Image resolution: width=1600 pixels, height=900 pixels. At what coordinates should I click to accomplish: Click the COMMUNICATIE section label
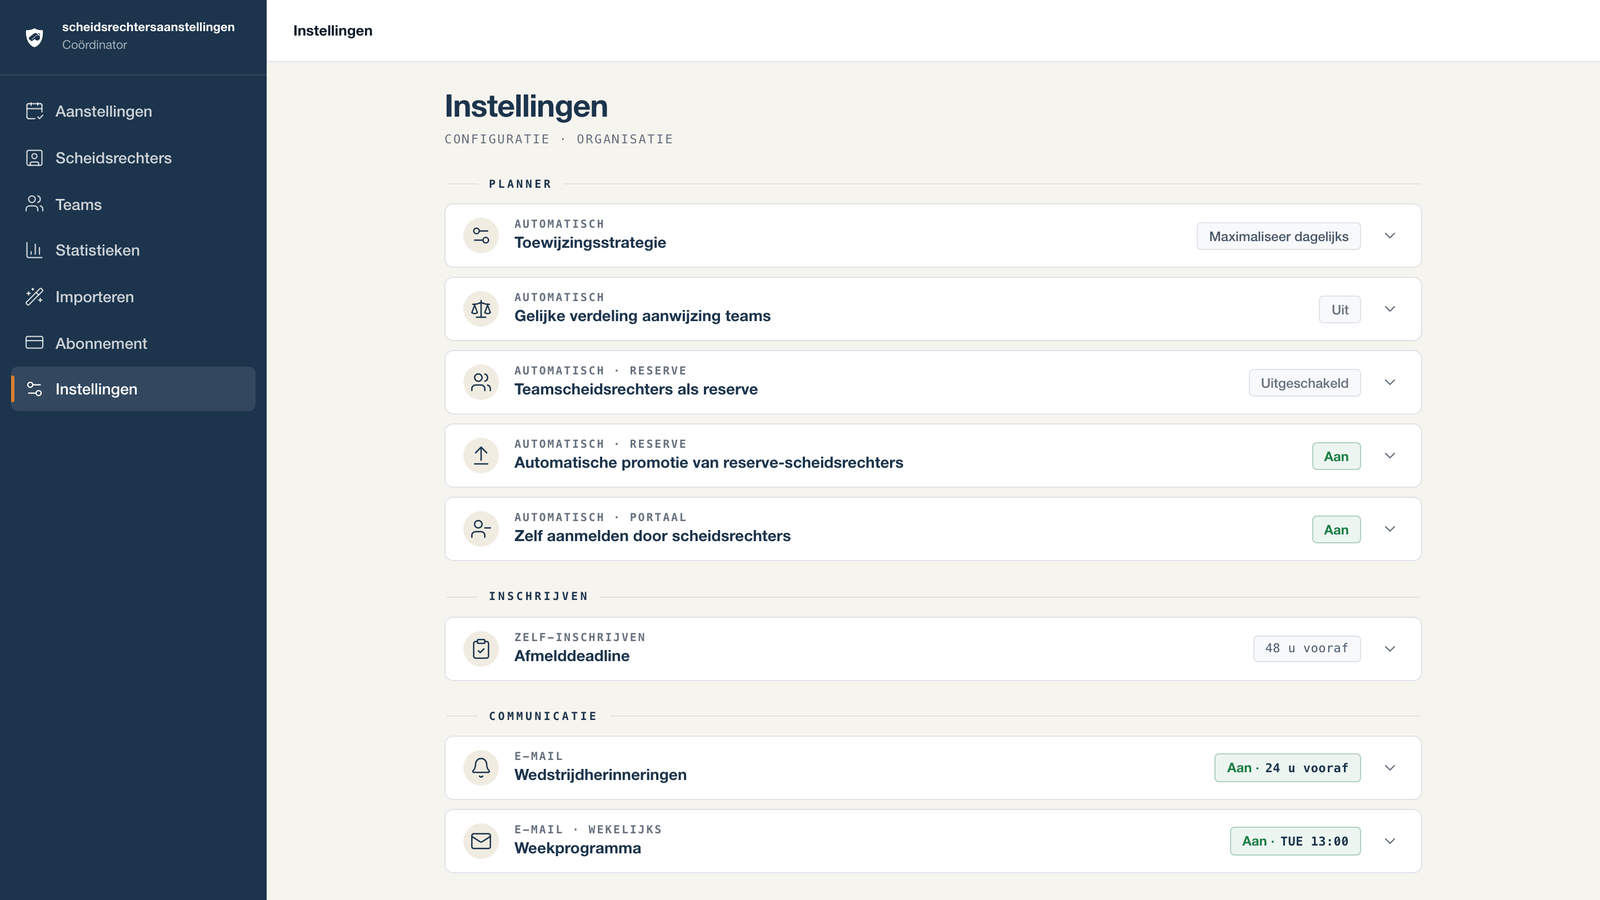[543, 716]
